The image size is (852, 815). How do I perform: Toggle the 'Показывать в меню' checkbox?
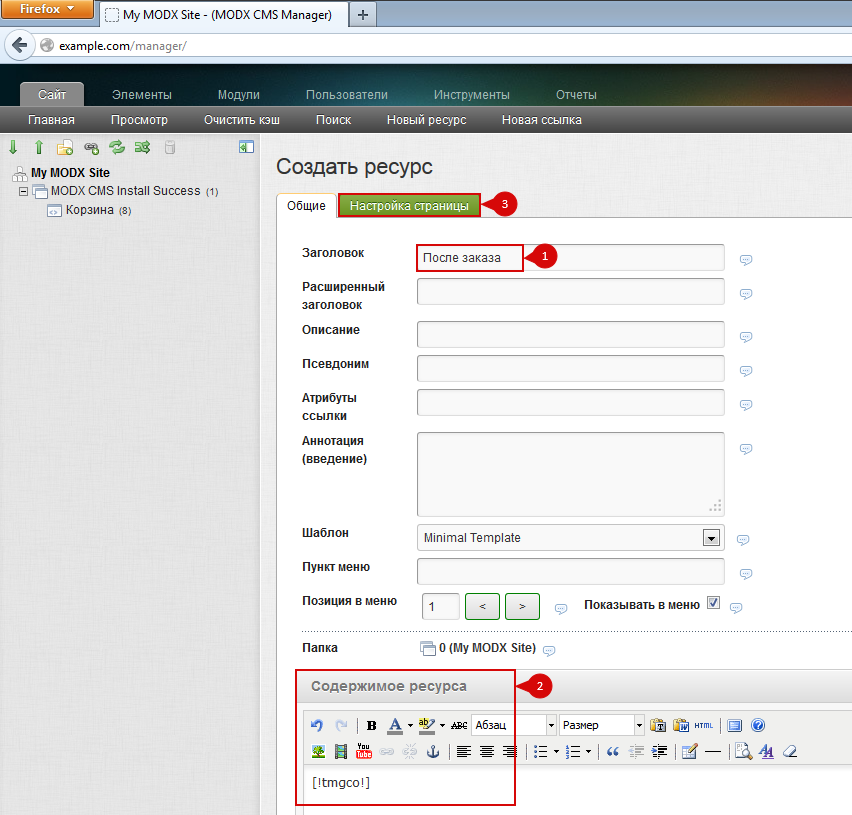(713, 603)
